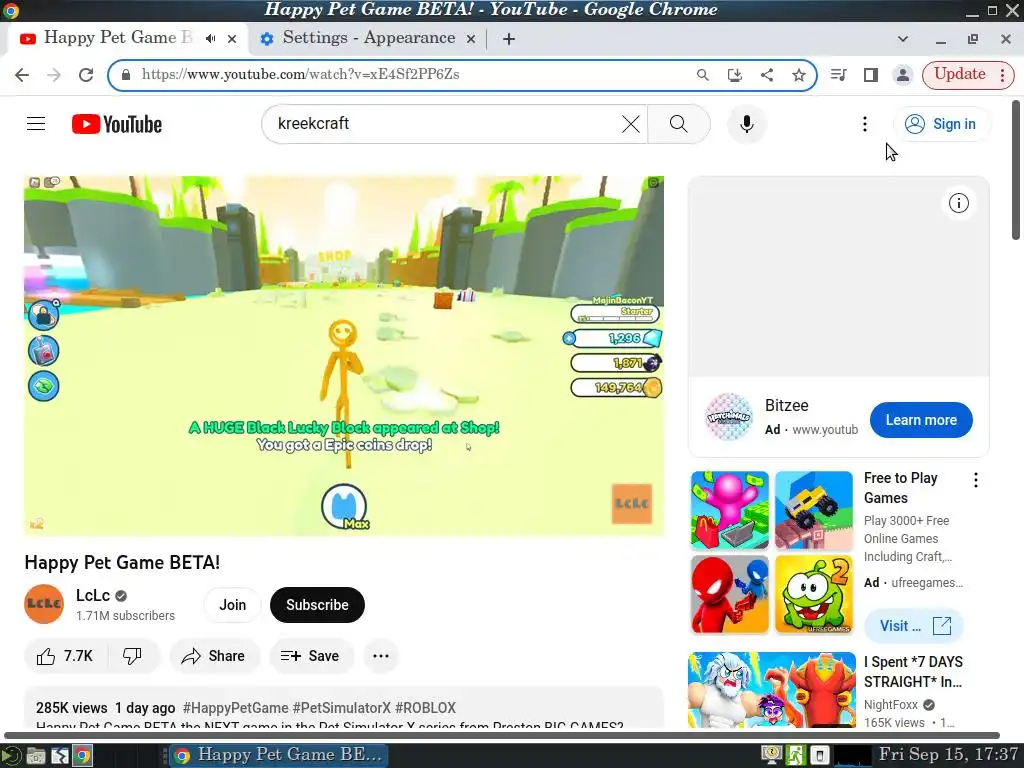
Task: Install app icon in the address bar
Action: point(735,74)
